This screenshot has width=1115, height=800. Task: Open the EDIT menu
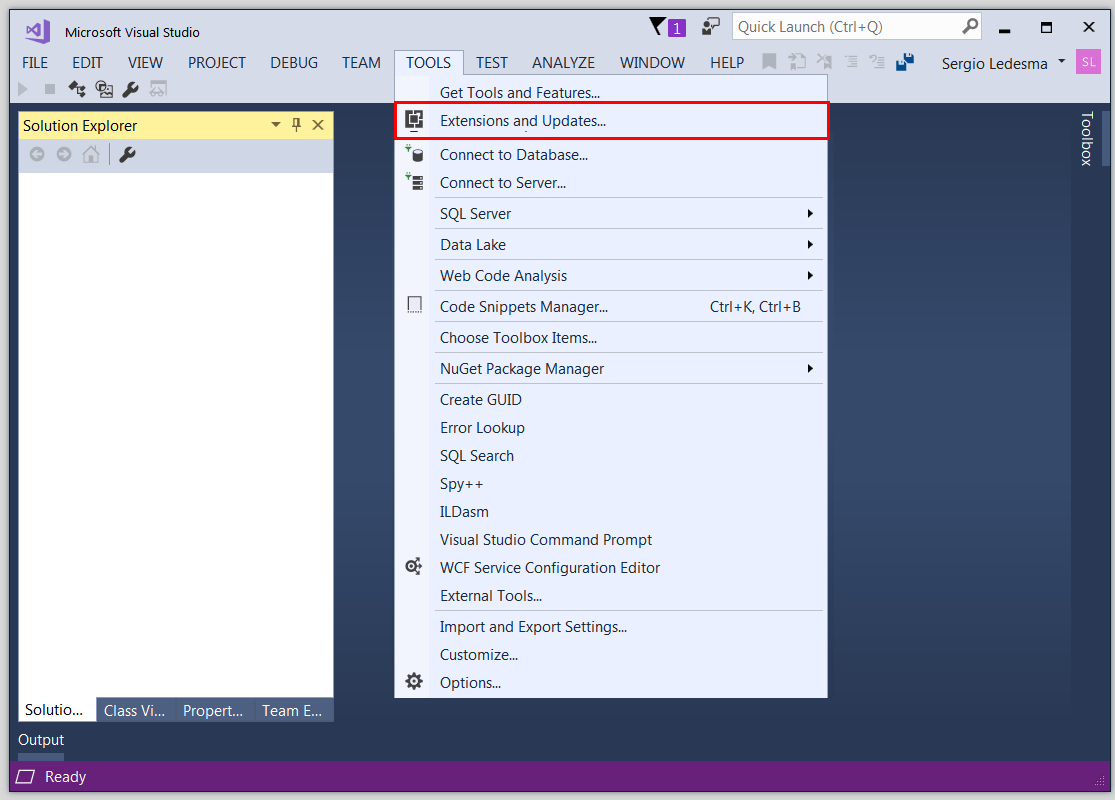87,63
